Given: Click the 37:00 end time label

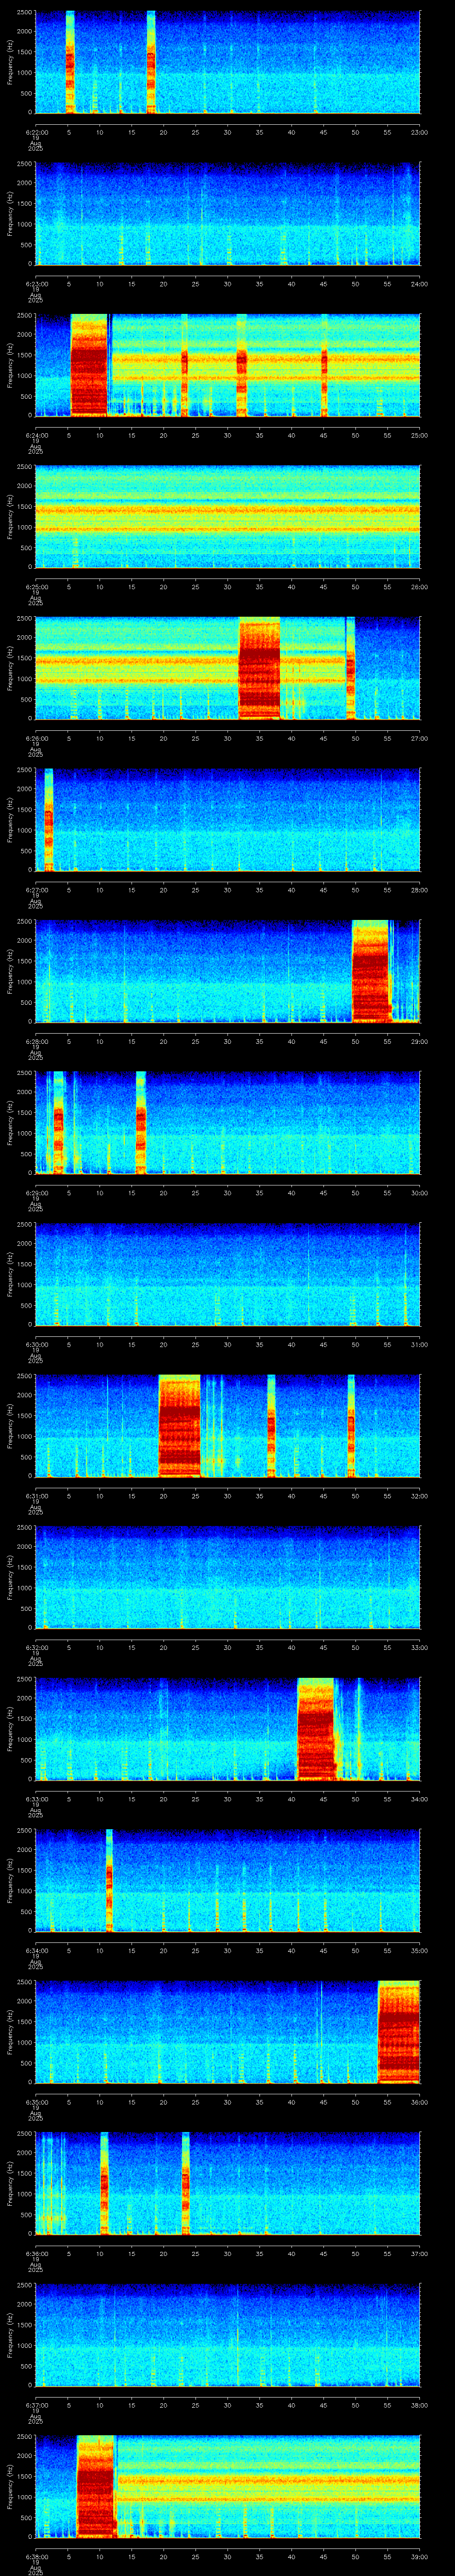Looking at the screenshot, I should point(419,2253).
